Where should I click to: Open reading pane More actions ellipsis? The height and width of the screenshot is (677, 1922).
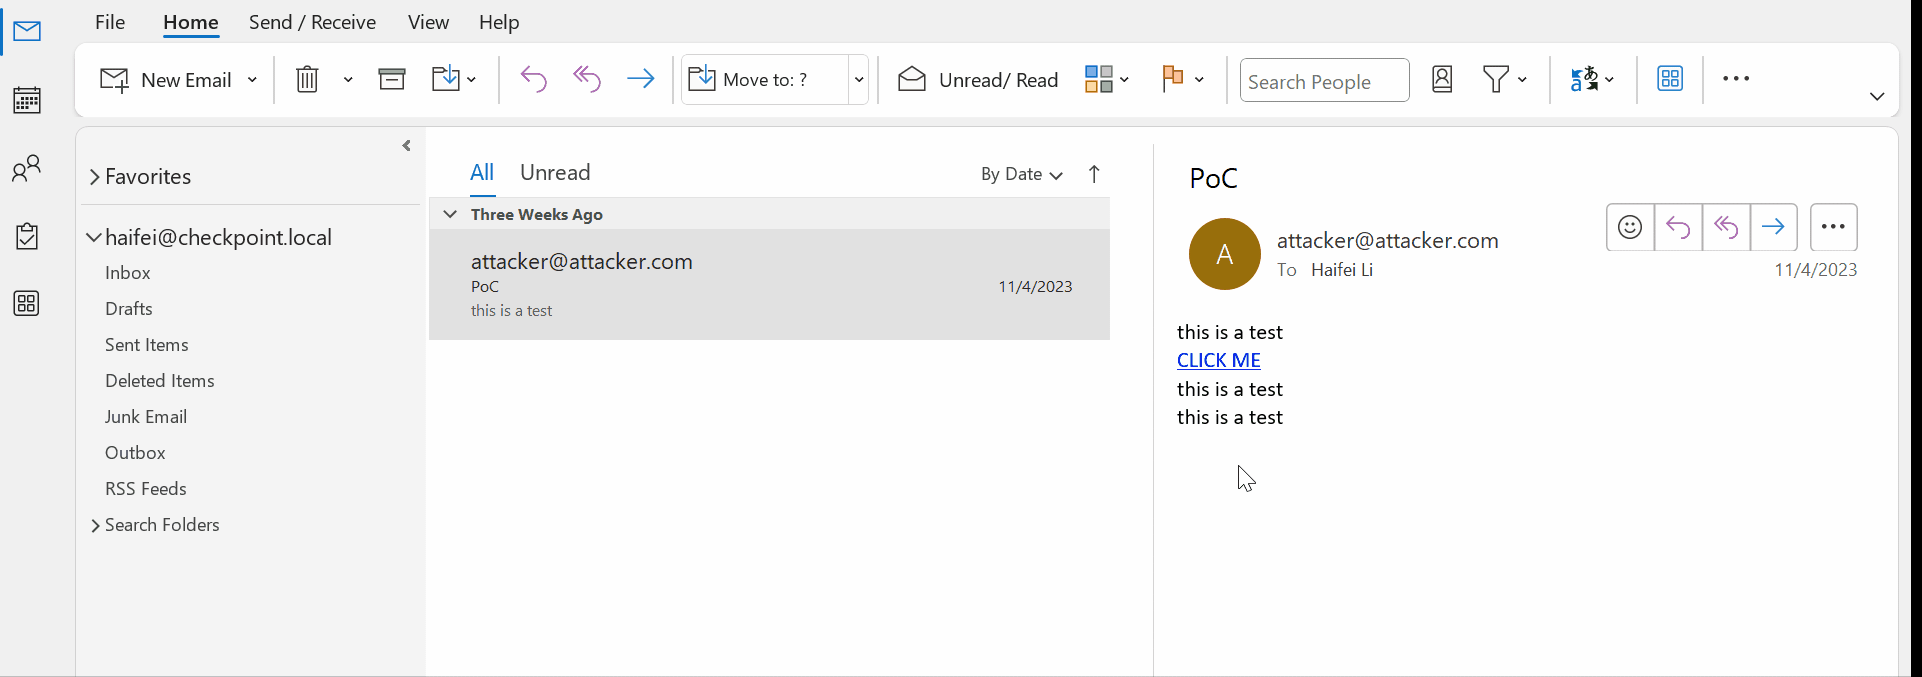tap(1834, 227)
